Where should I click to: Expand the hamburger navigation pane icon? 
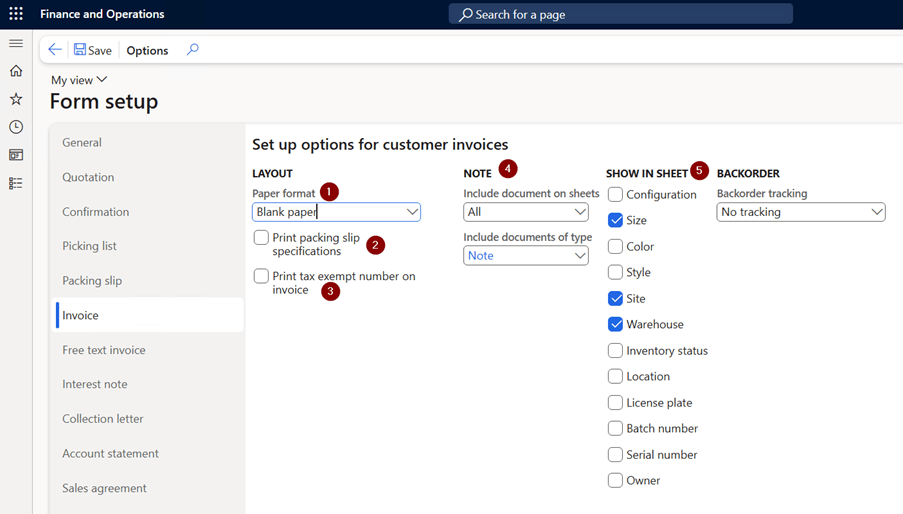point(16,44)
